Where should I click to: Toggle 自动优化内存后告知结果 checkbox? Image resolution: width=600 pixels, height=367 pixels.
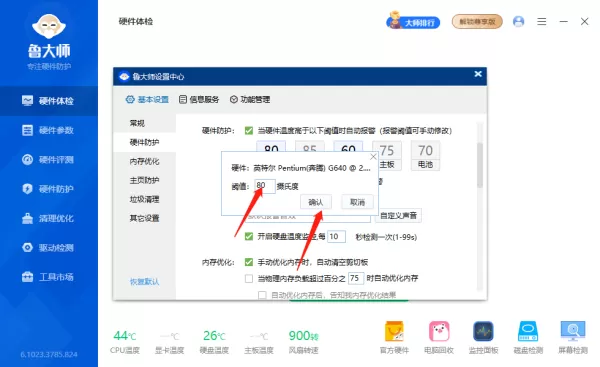(262, 295)
